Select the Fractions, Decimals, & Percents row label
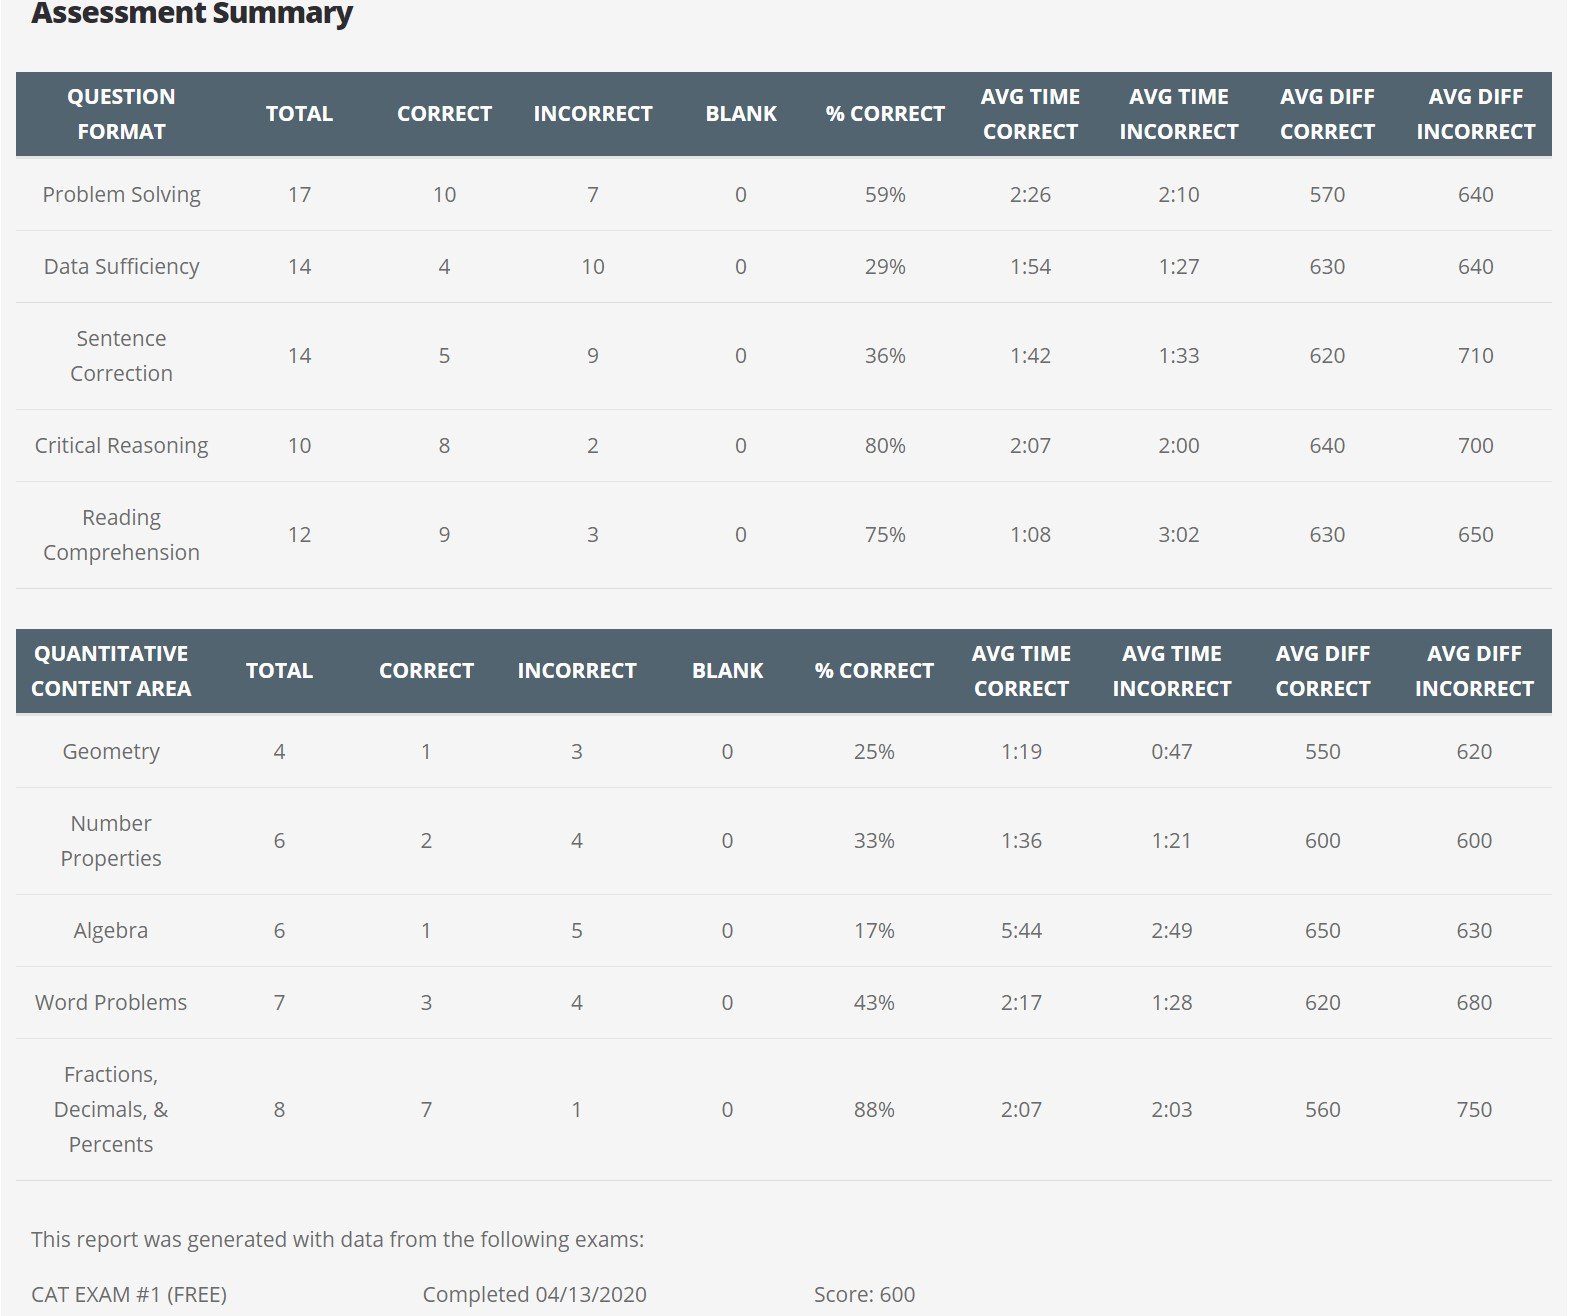This screenshot has height=1316, width=1571. tap(111, 1110)
